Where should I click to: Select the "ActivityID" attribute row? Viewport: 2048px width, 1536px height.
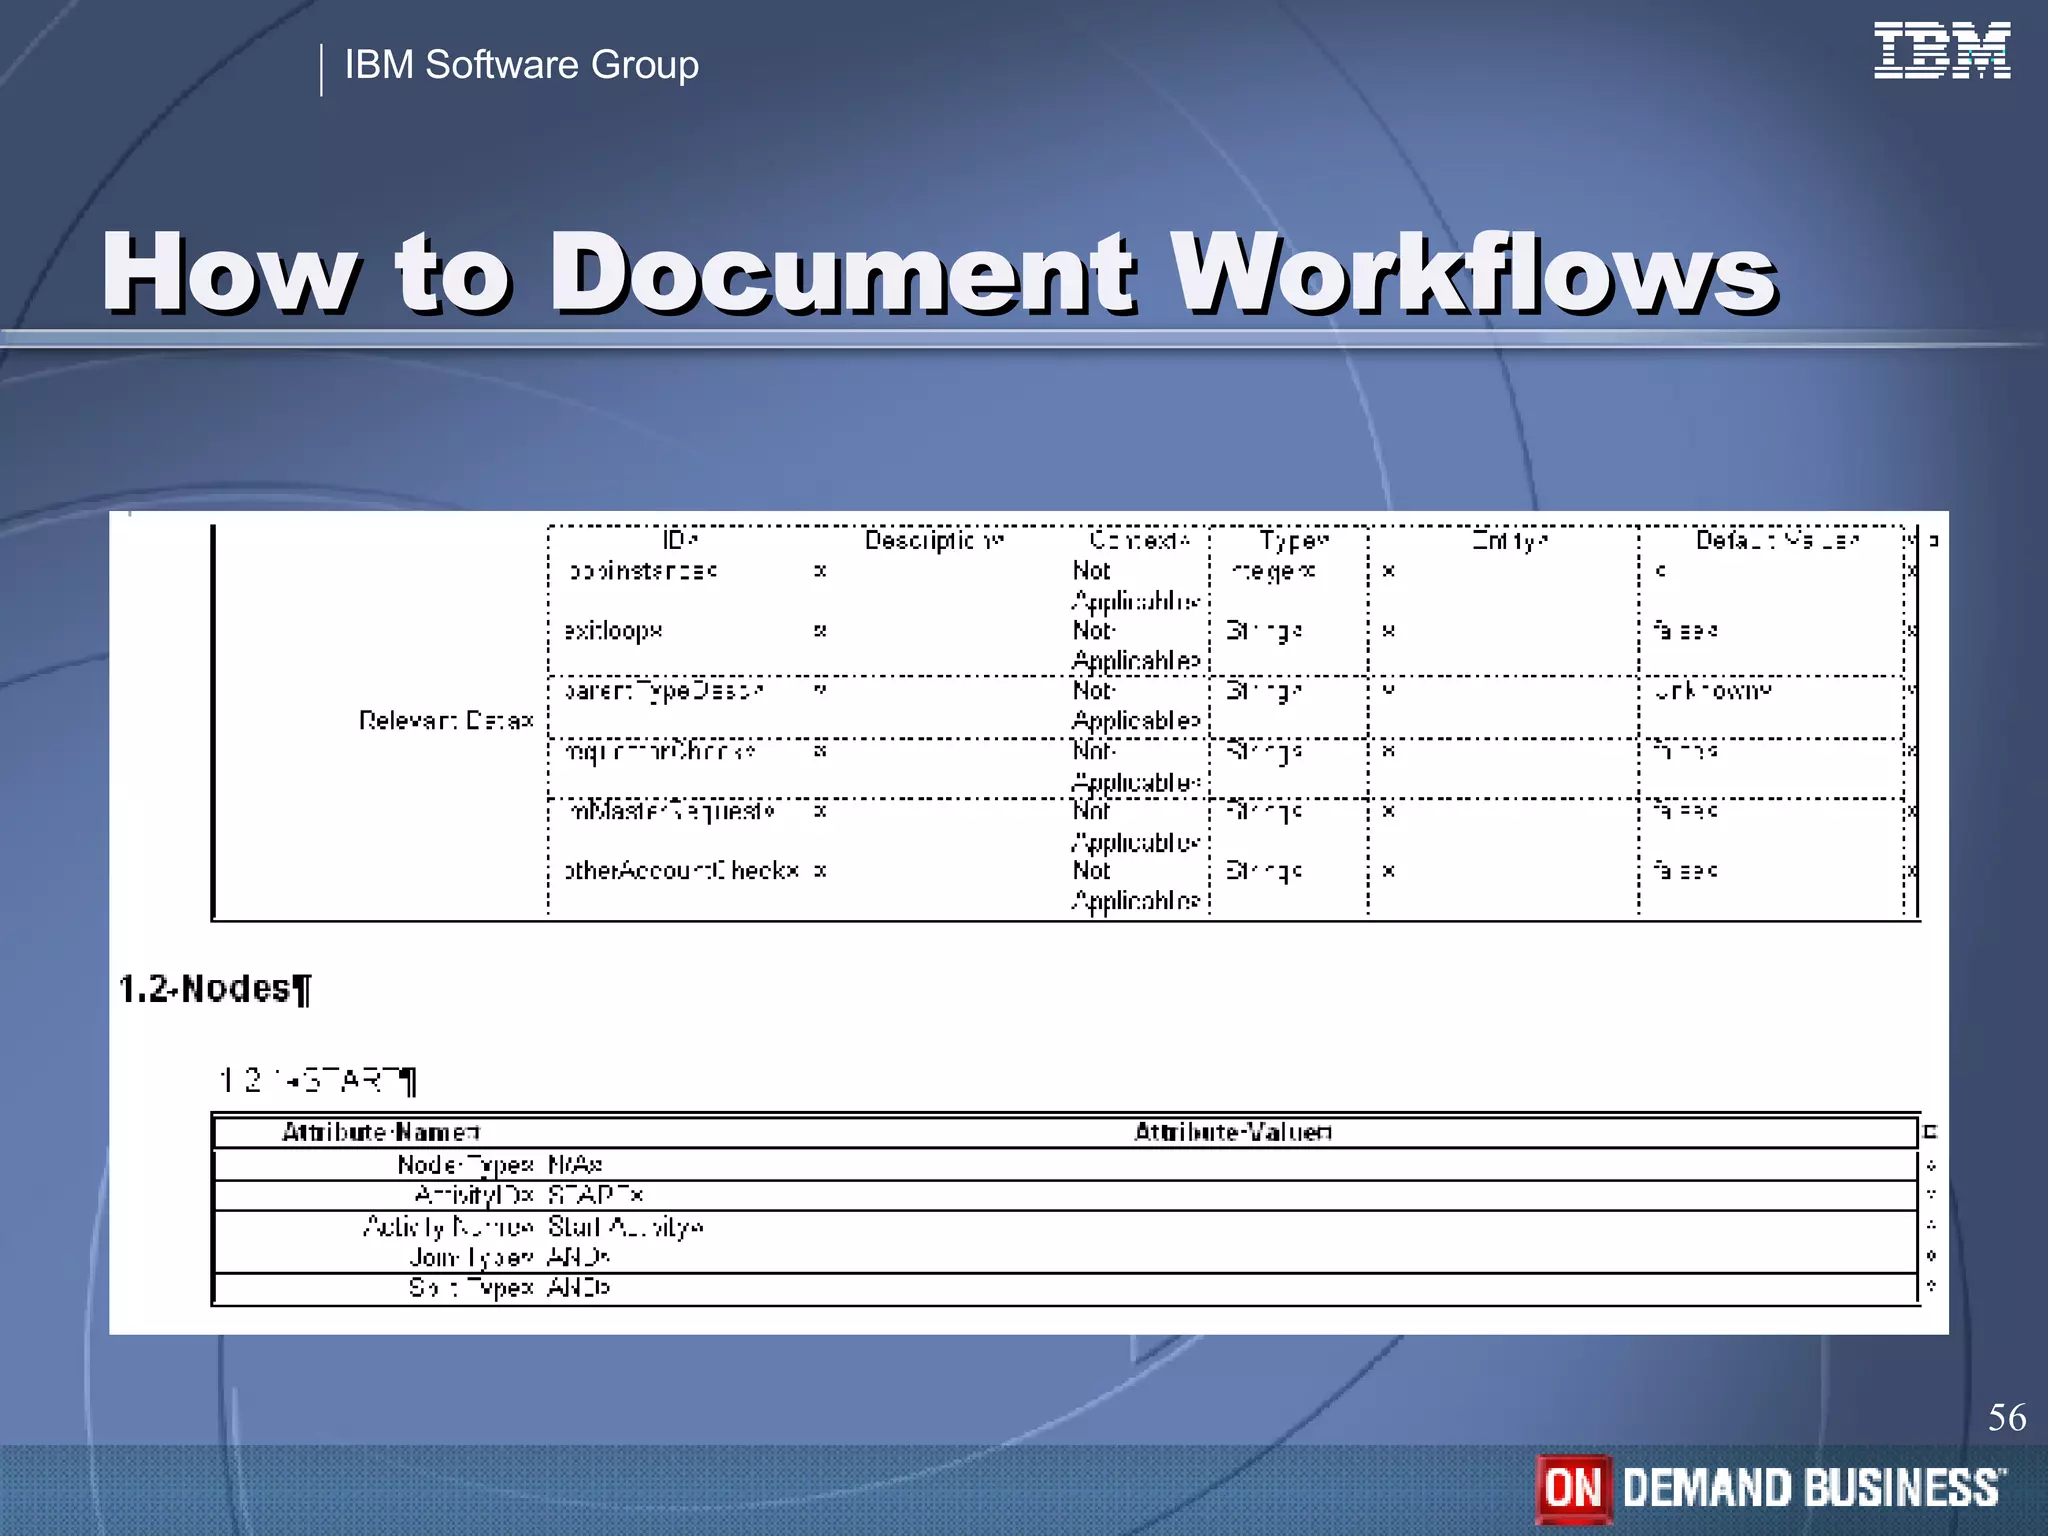[x=1065, y=1195]
